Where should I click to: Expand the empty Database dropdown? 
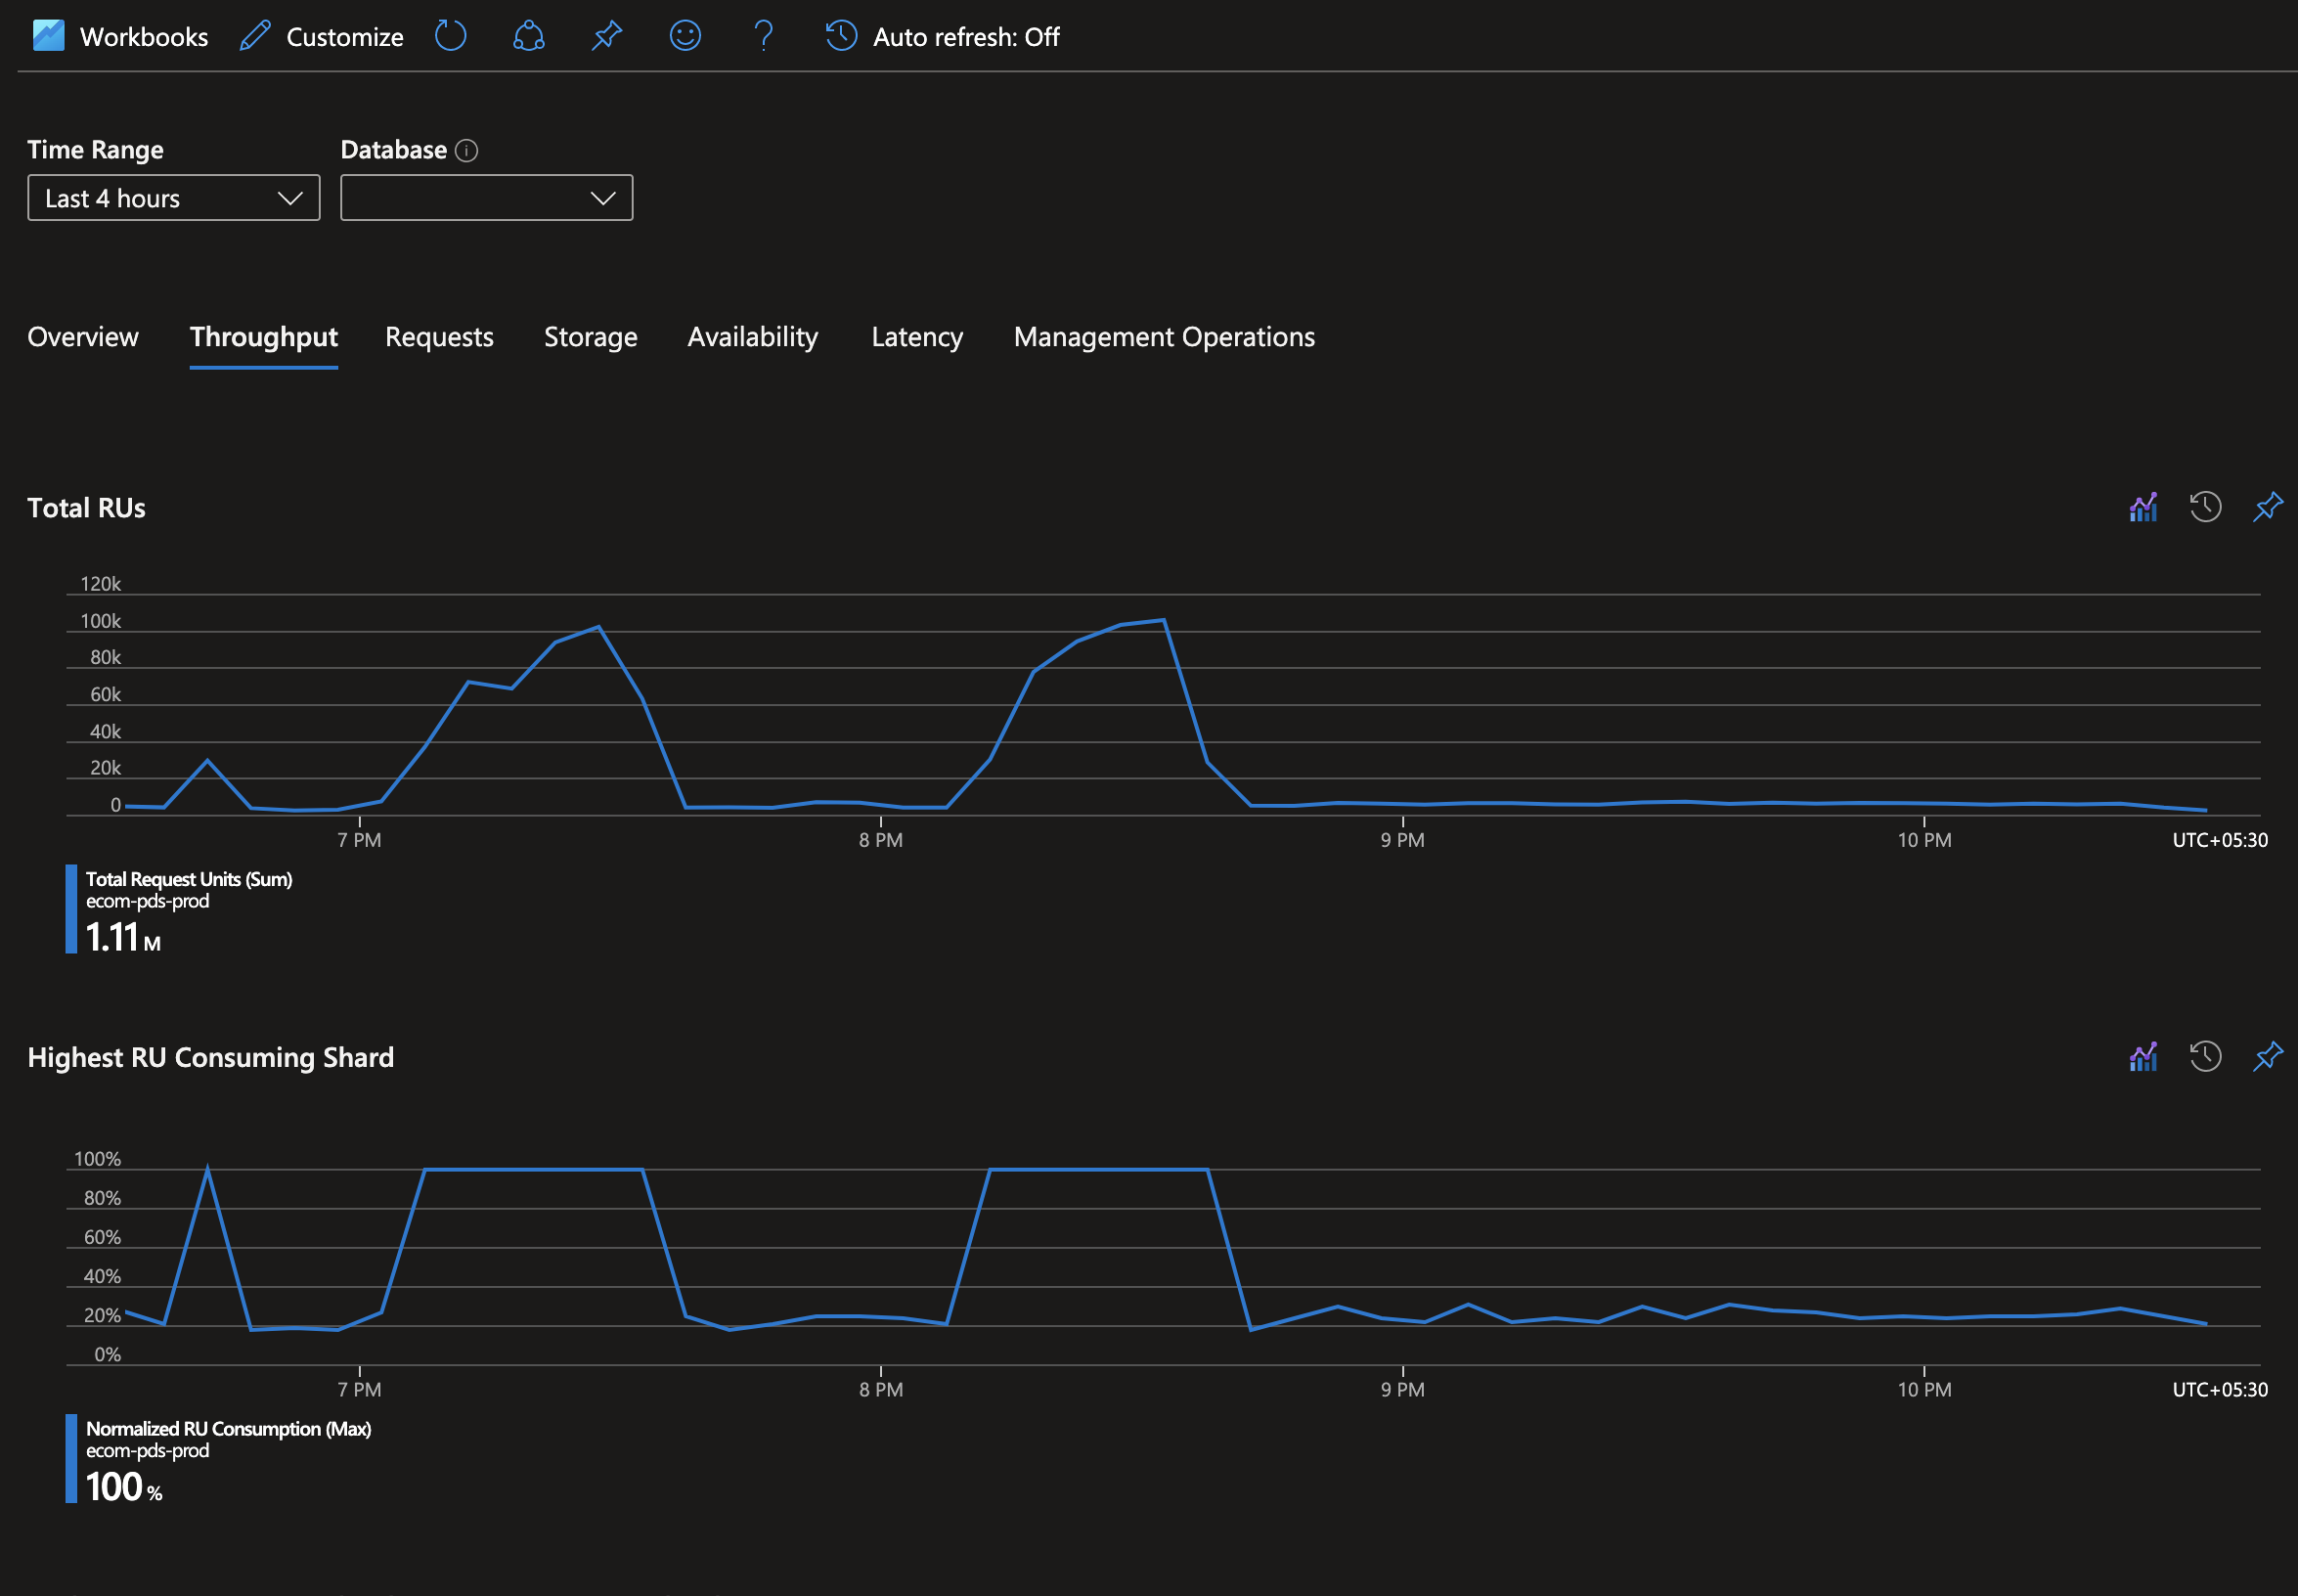click(486, 198)
